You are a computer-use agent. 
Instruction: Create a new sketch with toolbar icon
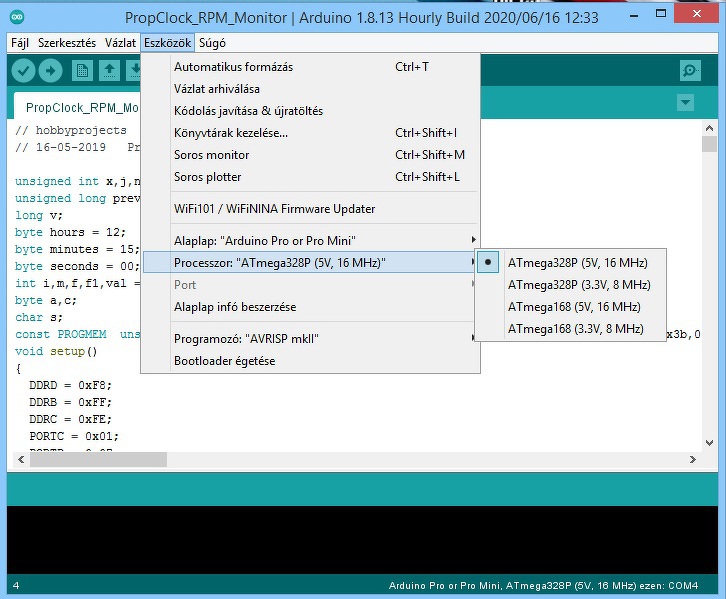click(x=82, y=71)
